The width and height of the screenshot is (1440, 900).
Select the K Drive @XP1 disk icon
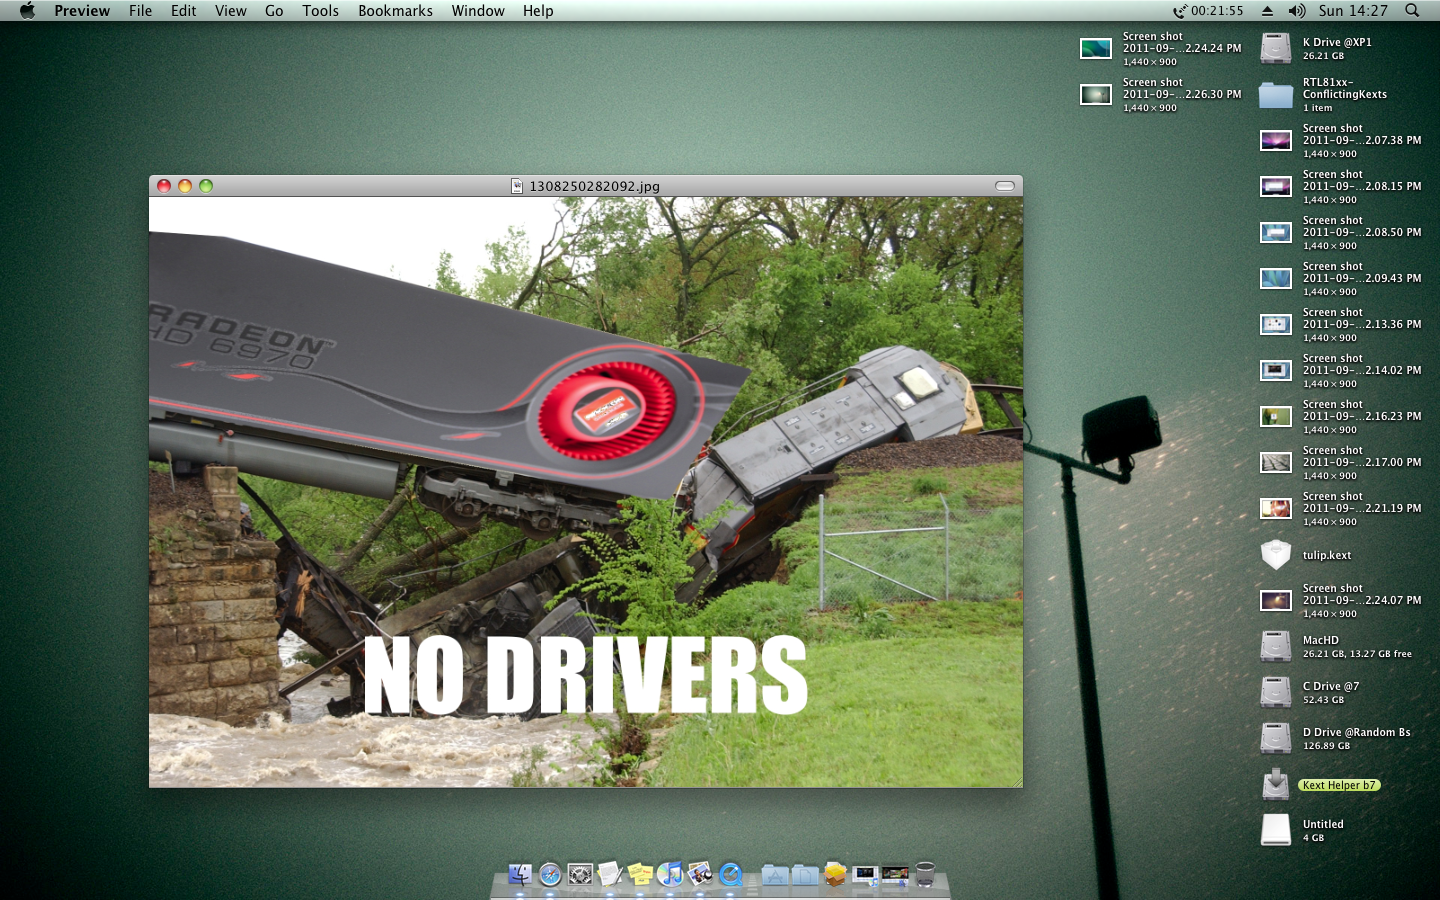pos(1276,48)
